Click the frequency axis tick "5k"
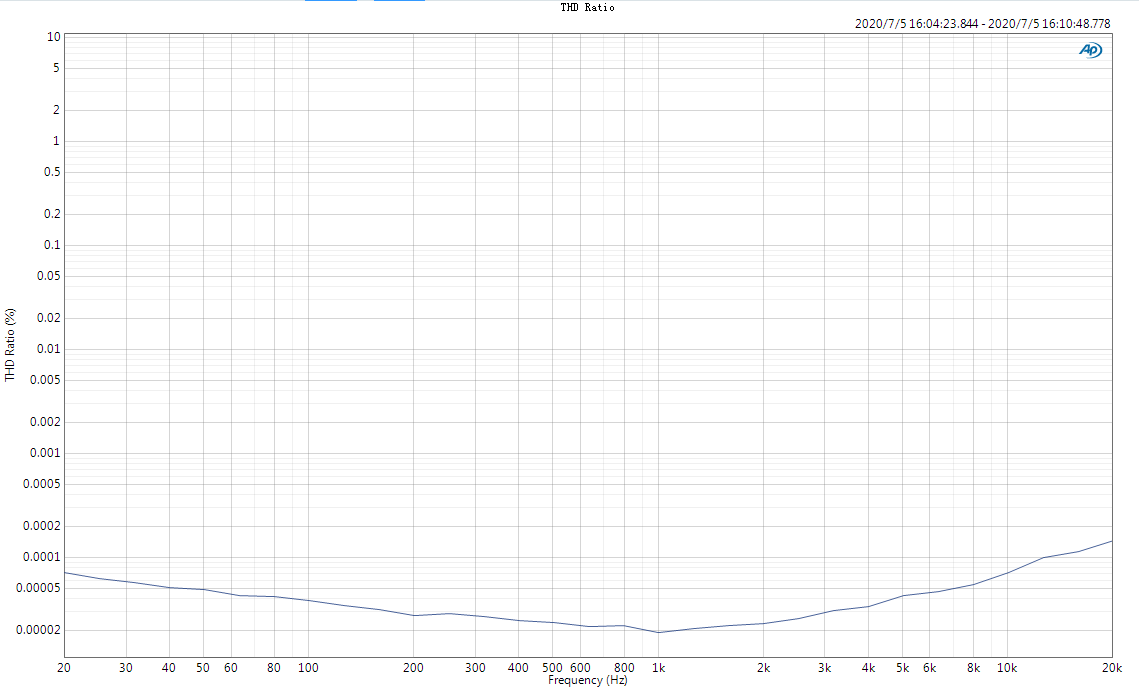The width and height of the screenshot is (1139, 687). point(902,667)
